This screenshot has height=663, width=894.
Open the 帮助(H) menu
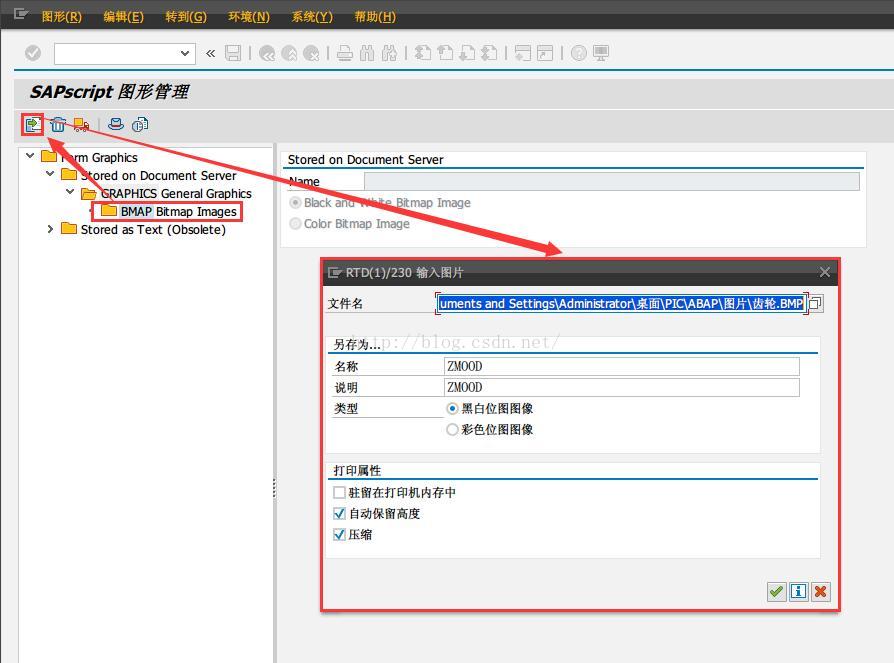375,17
